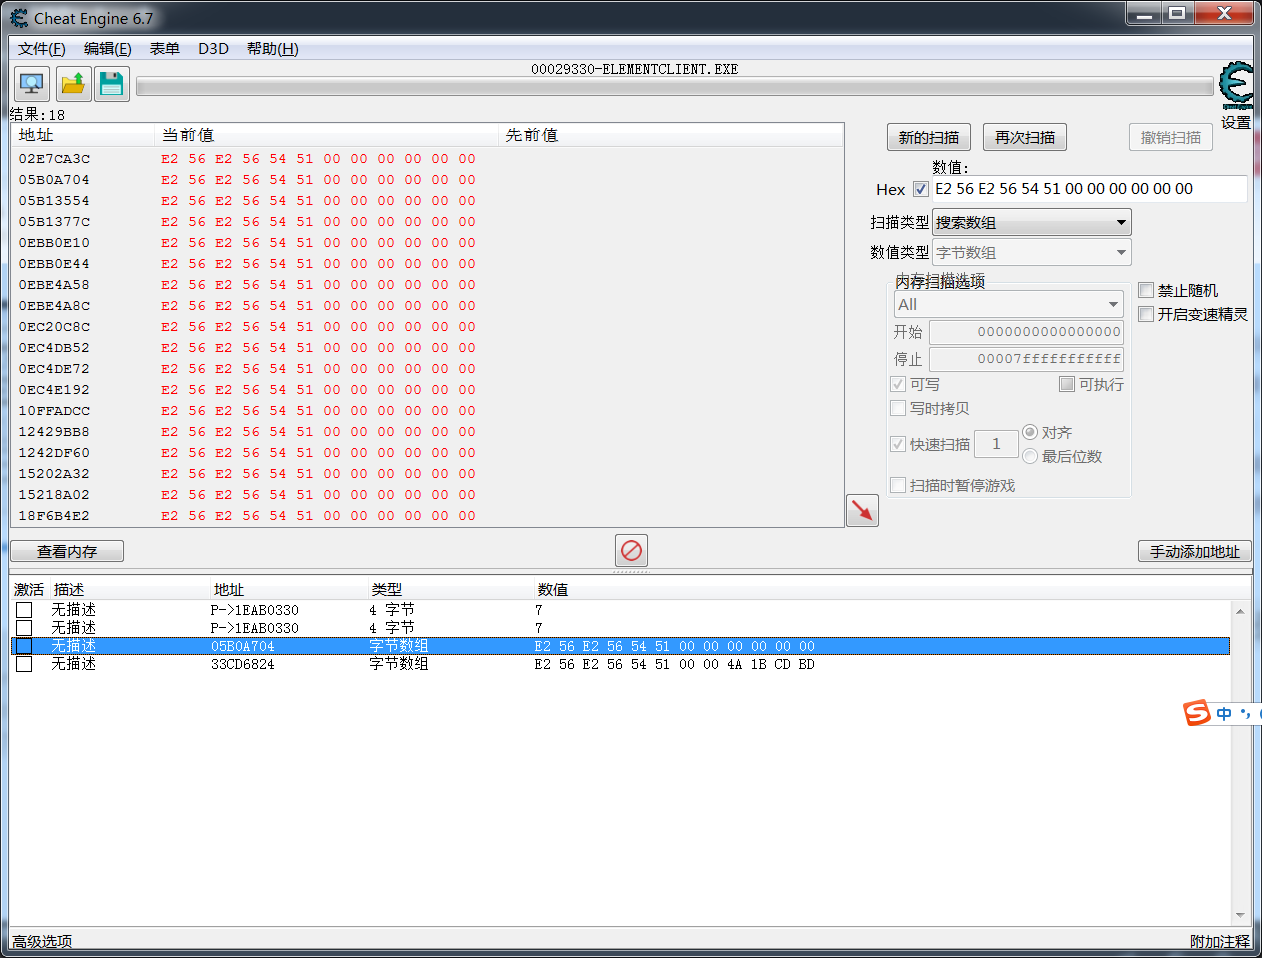Click address list scrollbar up arrow
The width and height of the screenshot is (1262, 958).
(1240, 610)
